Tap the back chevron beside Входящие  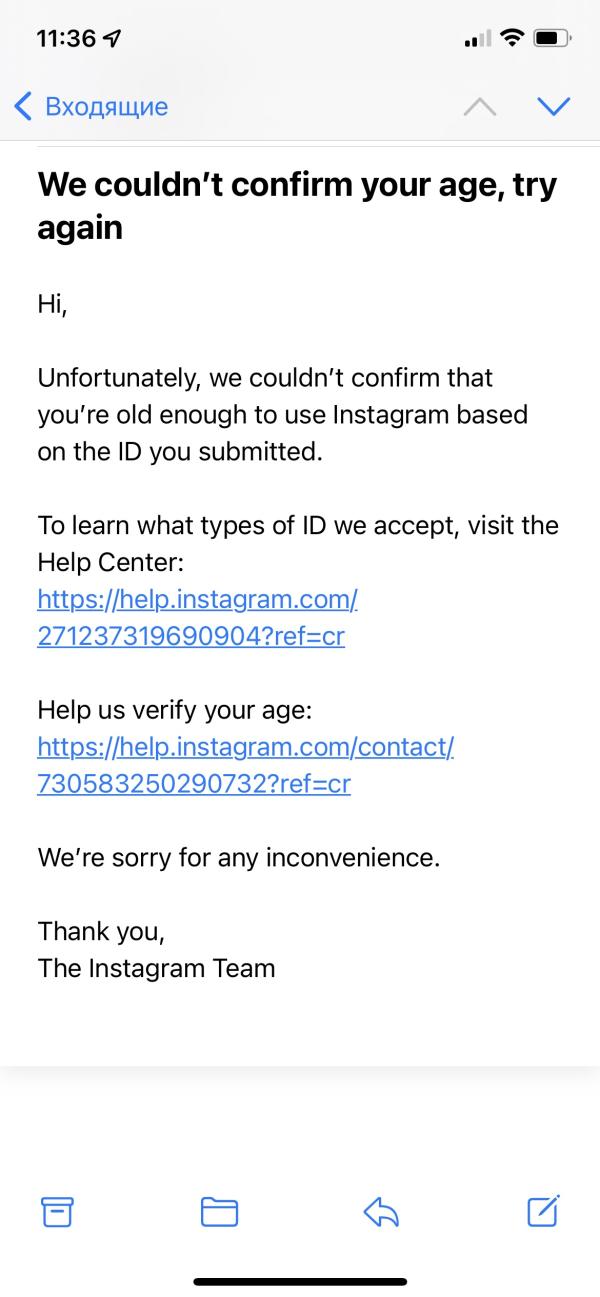[24, 105]
